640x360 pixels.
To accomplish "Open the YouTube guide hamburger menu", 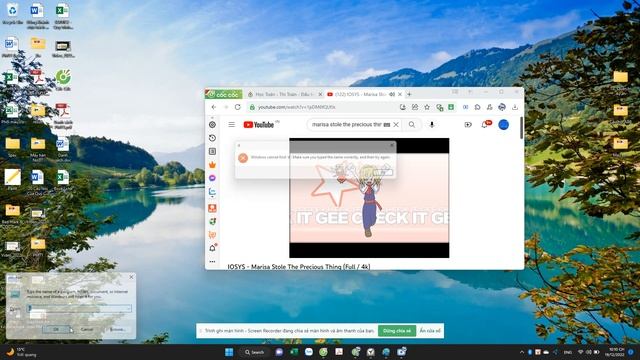I will [231, 124].
